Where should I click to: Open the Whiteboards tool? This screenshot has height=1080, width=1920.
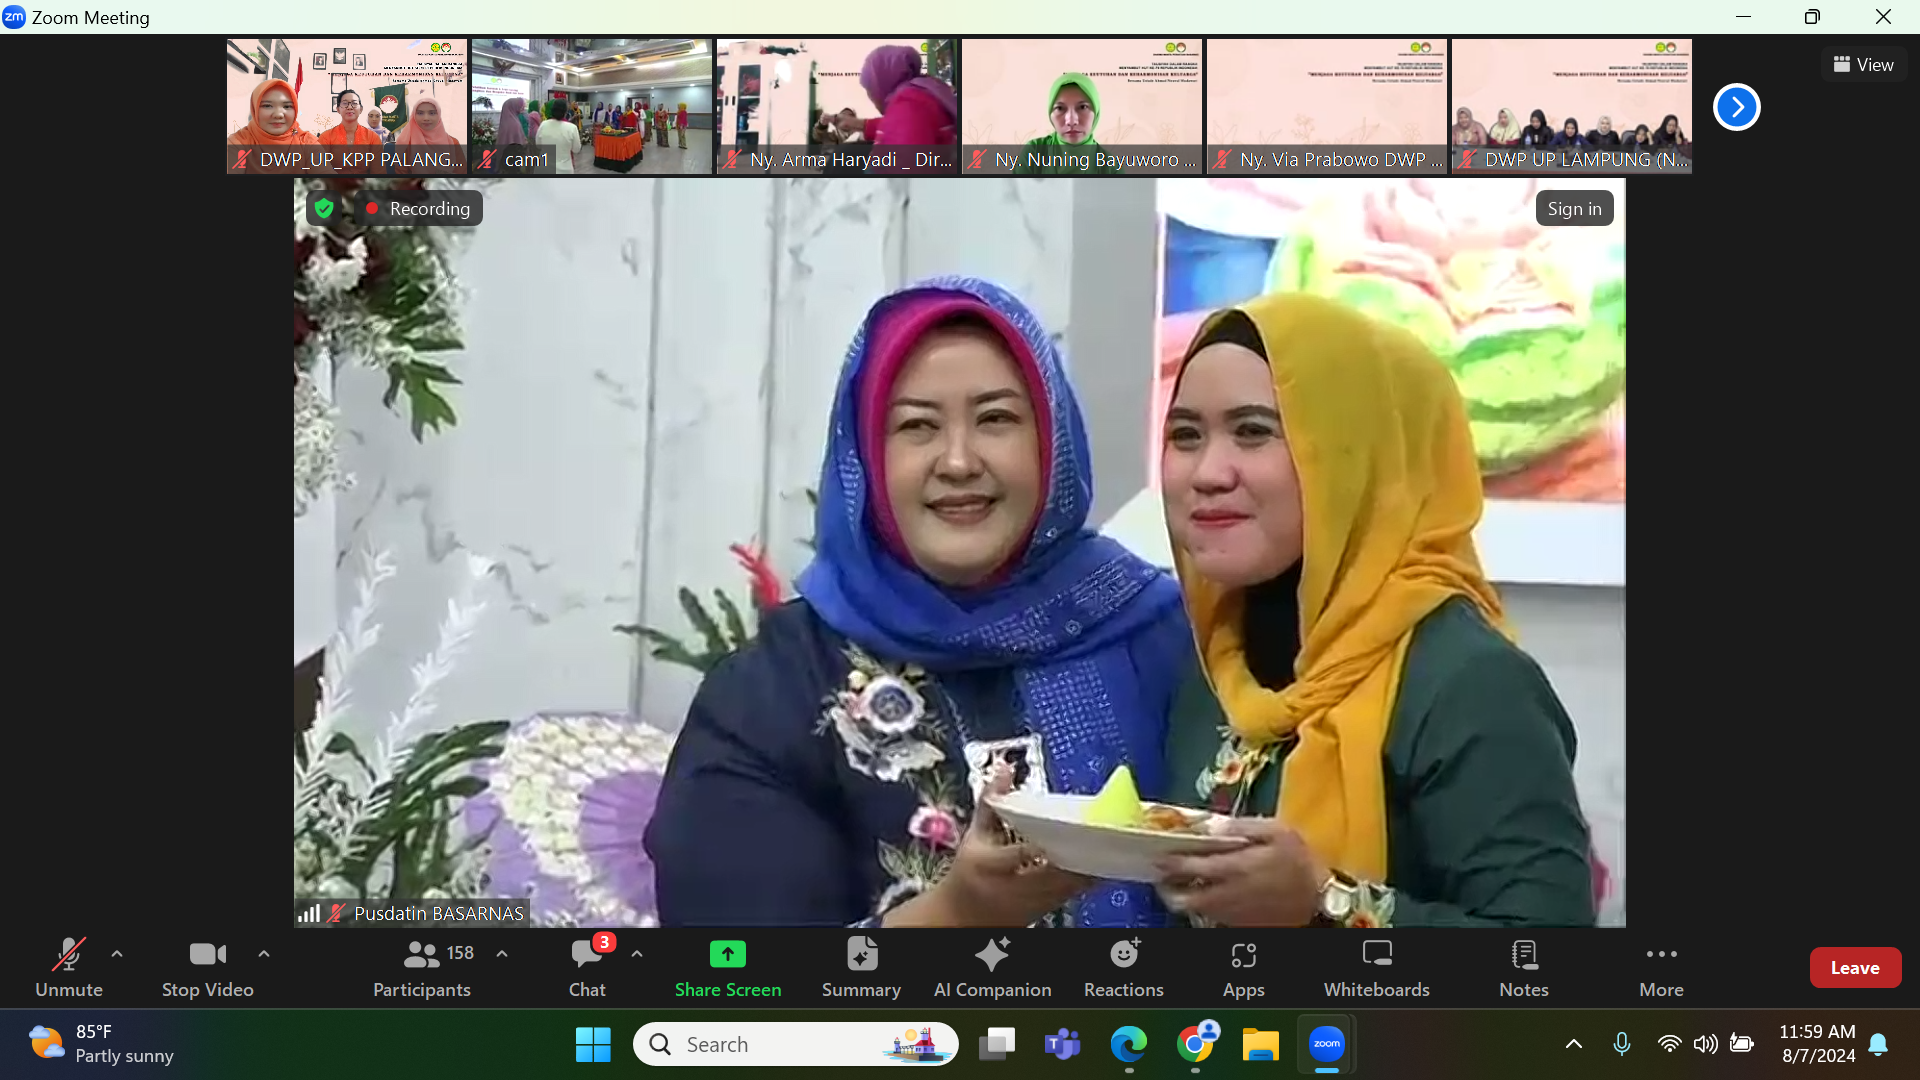1376,966
